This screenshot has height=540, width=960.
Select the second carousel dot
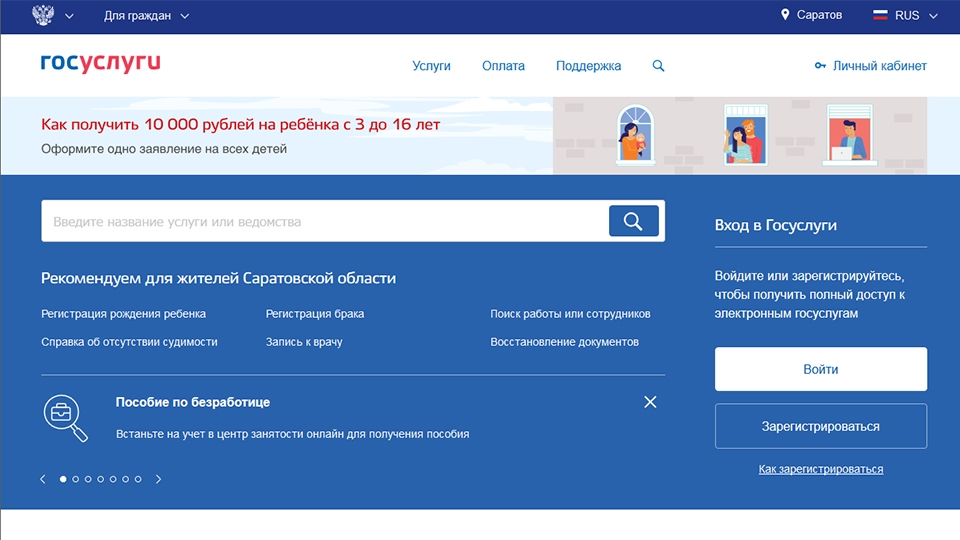(75, 479)
